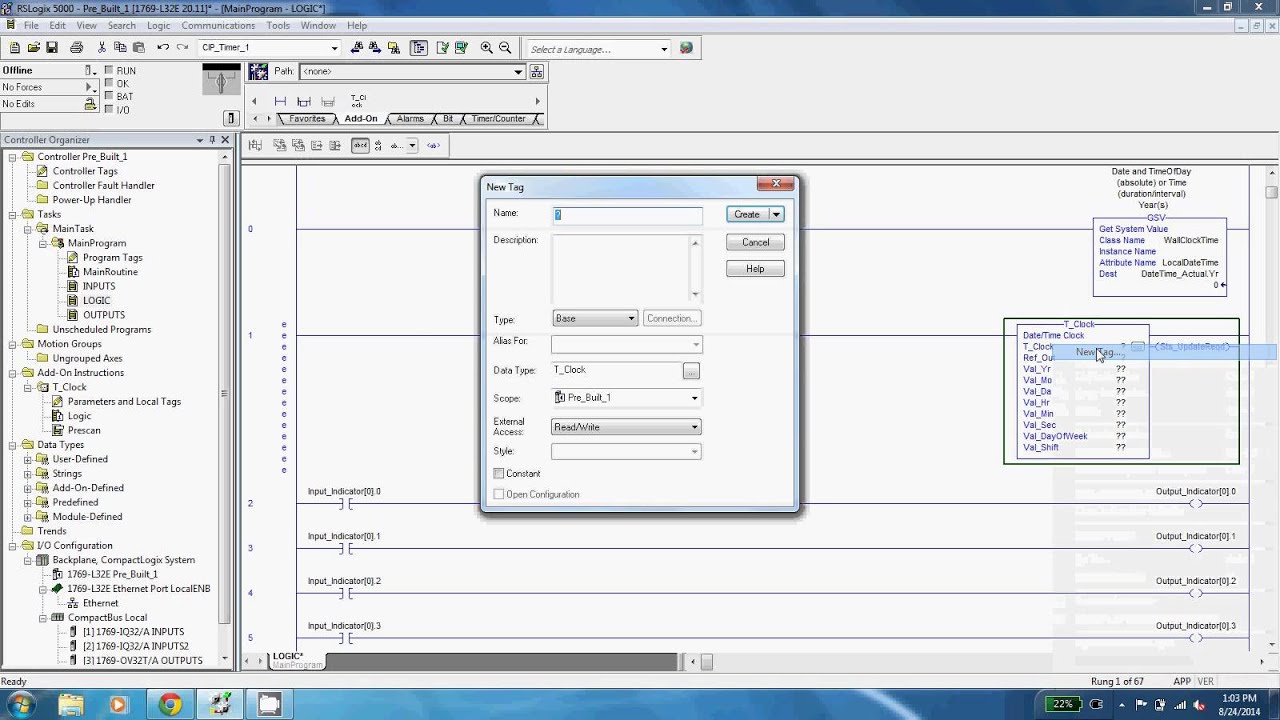Screen dimensions: 1280x720
Task: Open the External Access Read/Write dropdown
Action: coord(627,427)
